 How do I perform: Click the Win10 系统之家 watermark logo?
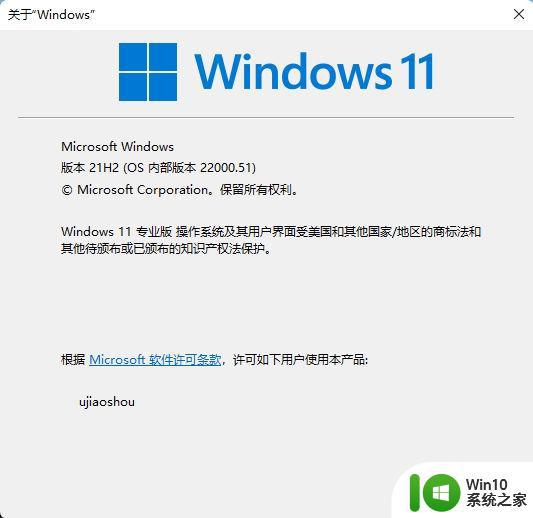pos(468,493)
